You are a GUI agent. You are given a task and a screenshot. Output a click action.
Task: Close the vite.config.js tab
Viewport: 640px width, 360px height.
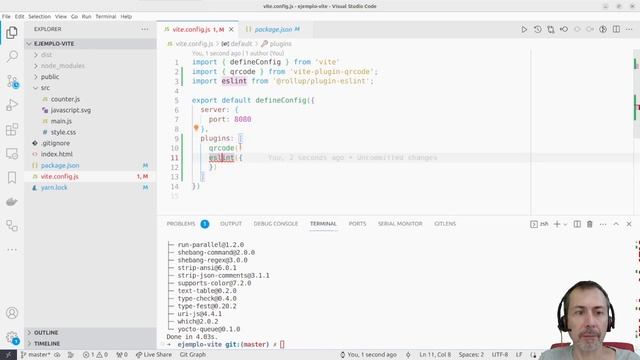point(231,29)
